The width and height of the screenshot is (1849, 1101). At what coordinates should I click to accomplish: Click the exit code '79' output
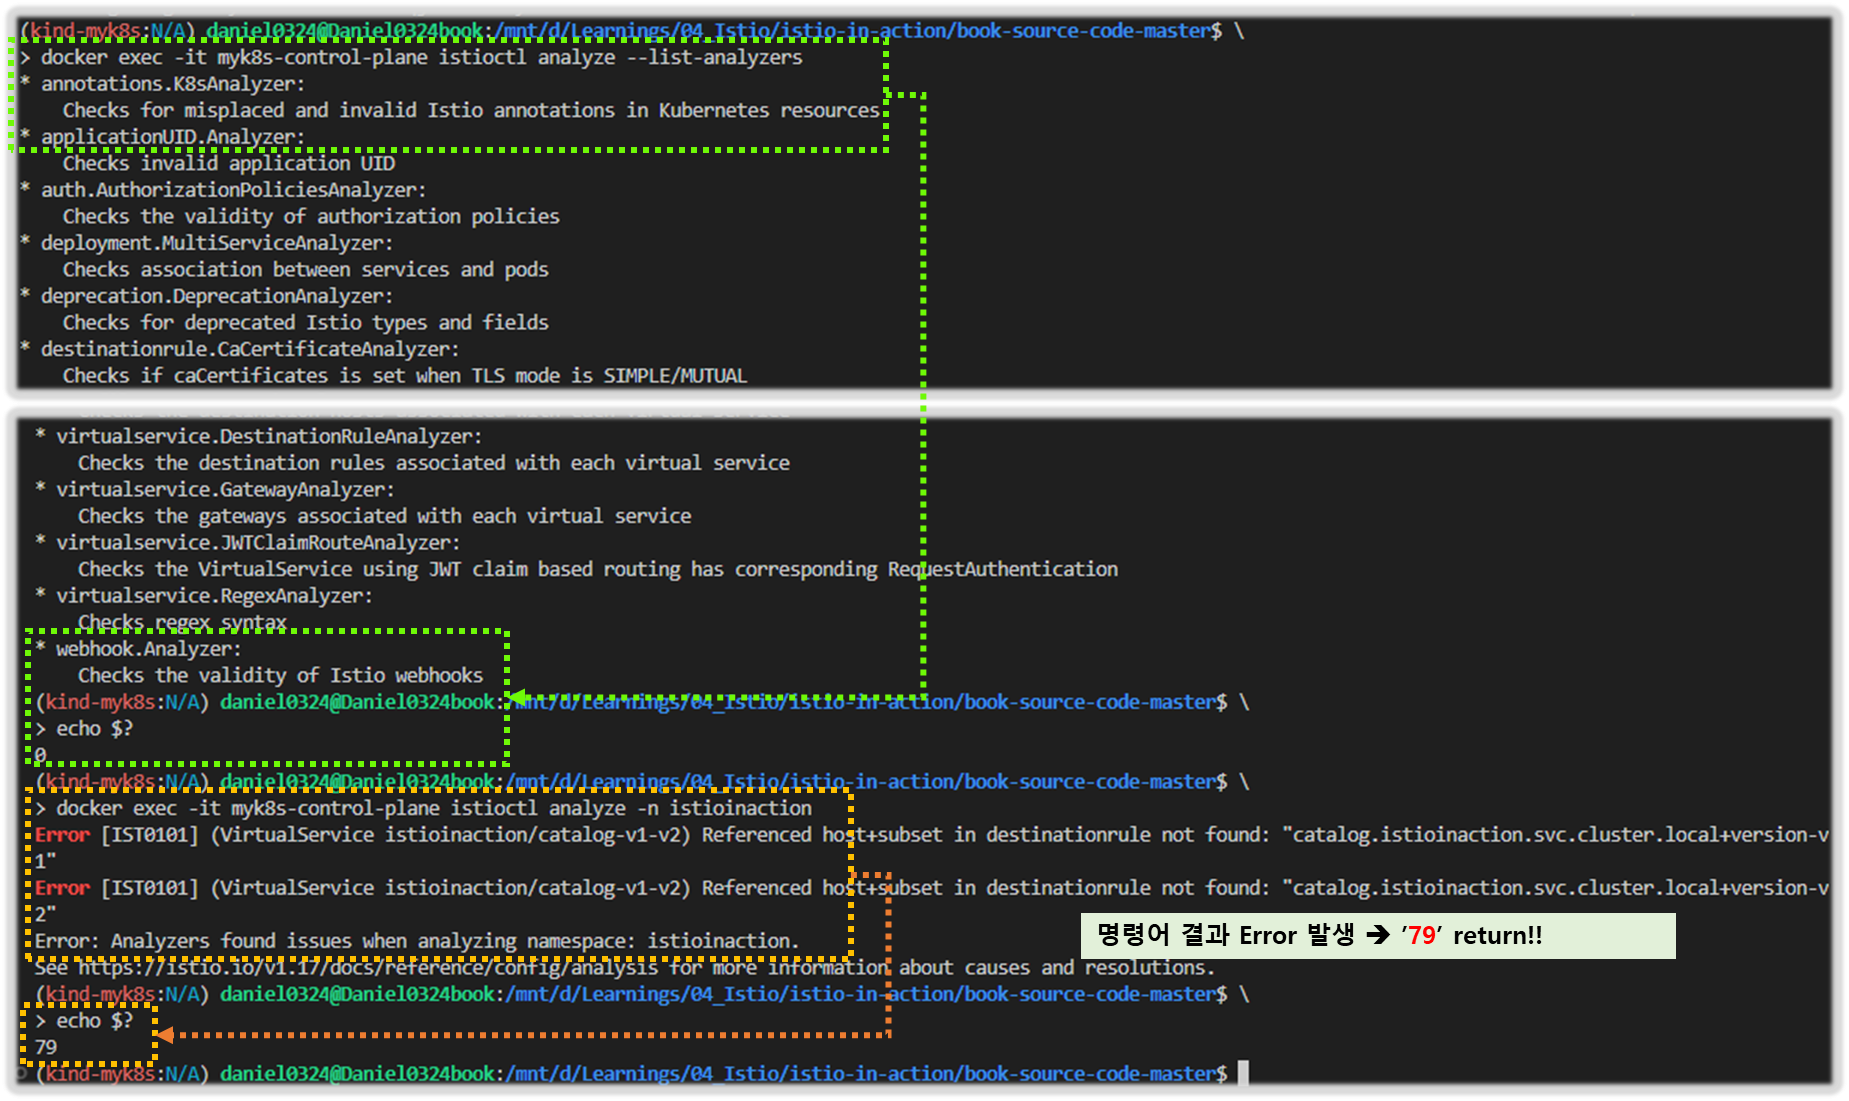click(x=46, y=1047)
